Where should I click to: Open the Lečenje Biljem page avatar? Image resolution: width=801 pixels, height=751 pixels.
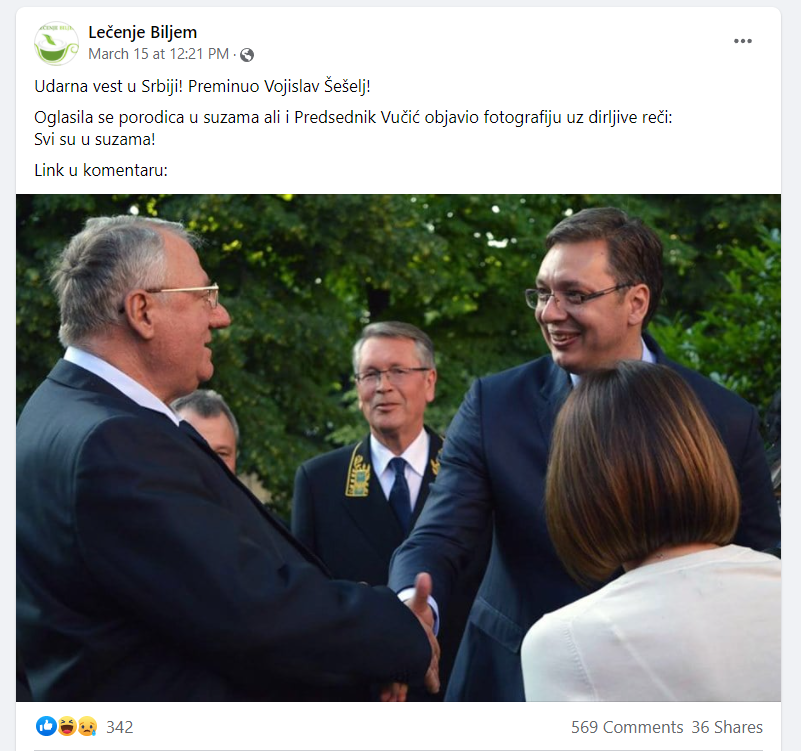(x=56, y=43)
